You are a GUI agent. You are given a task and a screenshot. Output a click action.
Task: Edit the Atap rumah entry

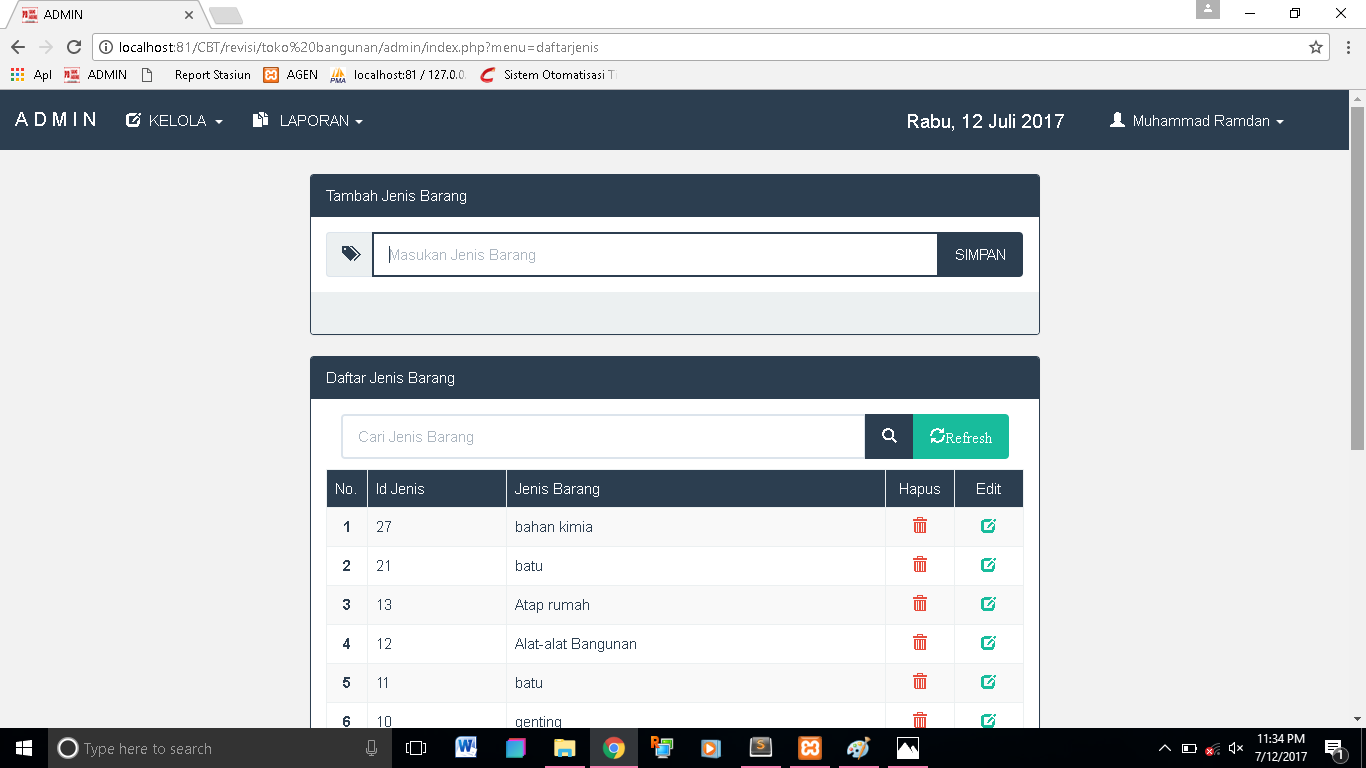pos(988,604)
